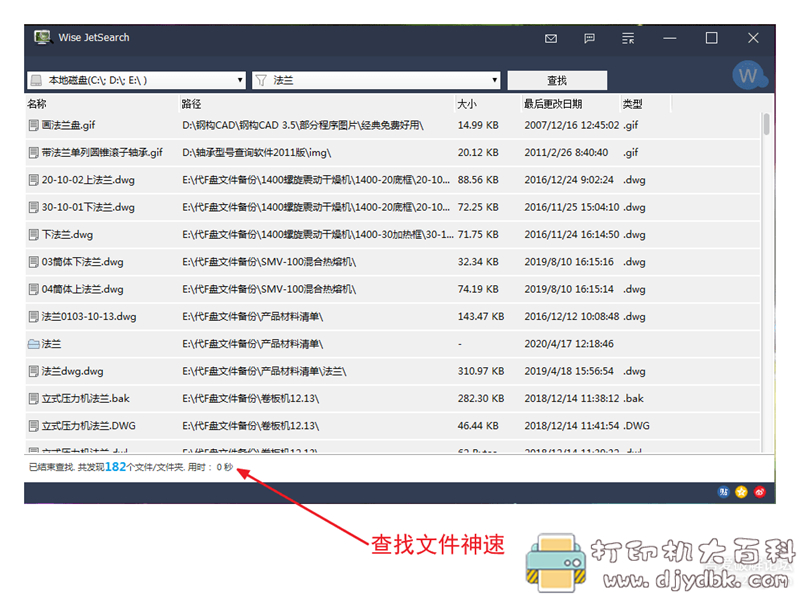
Task: Sort by the 路径 column header
Action: tap(191, 104)
